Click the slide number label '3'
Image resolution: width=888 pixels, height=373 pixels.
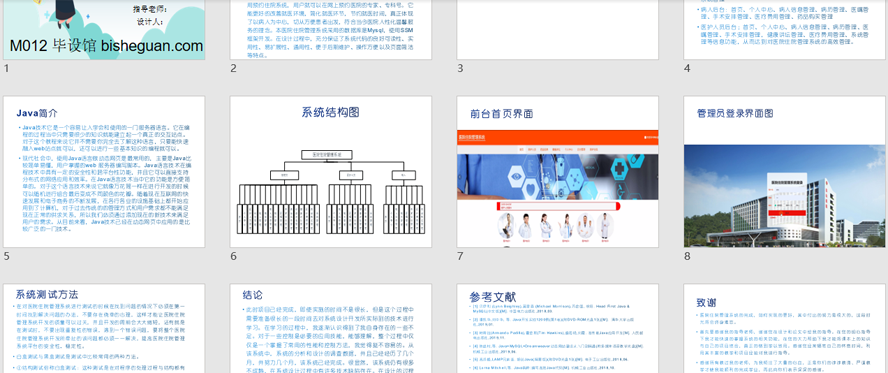[x=460, y=68]
